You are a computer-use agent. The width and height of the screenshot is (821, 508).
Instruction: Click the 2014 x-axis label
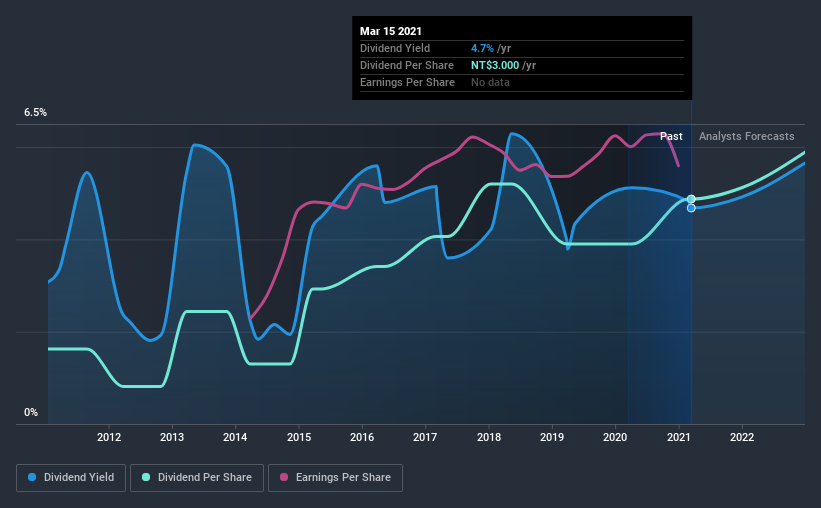[235, 437]
